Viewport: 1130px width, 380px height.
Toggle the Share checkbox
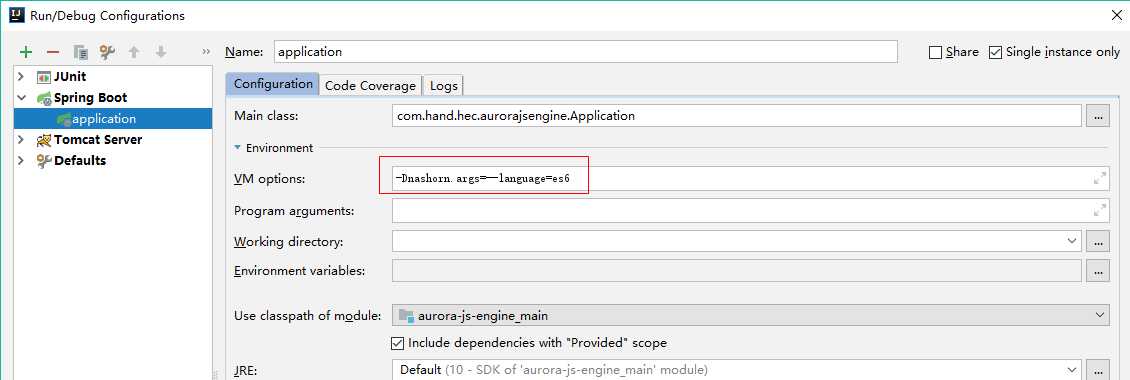point(935,52)
